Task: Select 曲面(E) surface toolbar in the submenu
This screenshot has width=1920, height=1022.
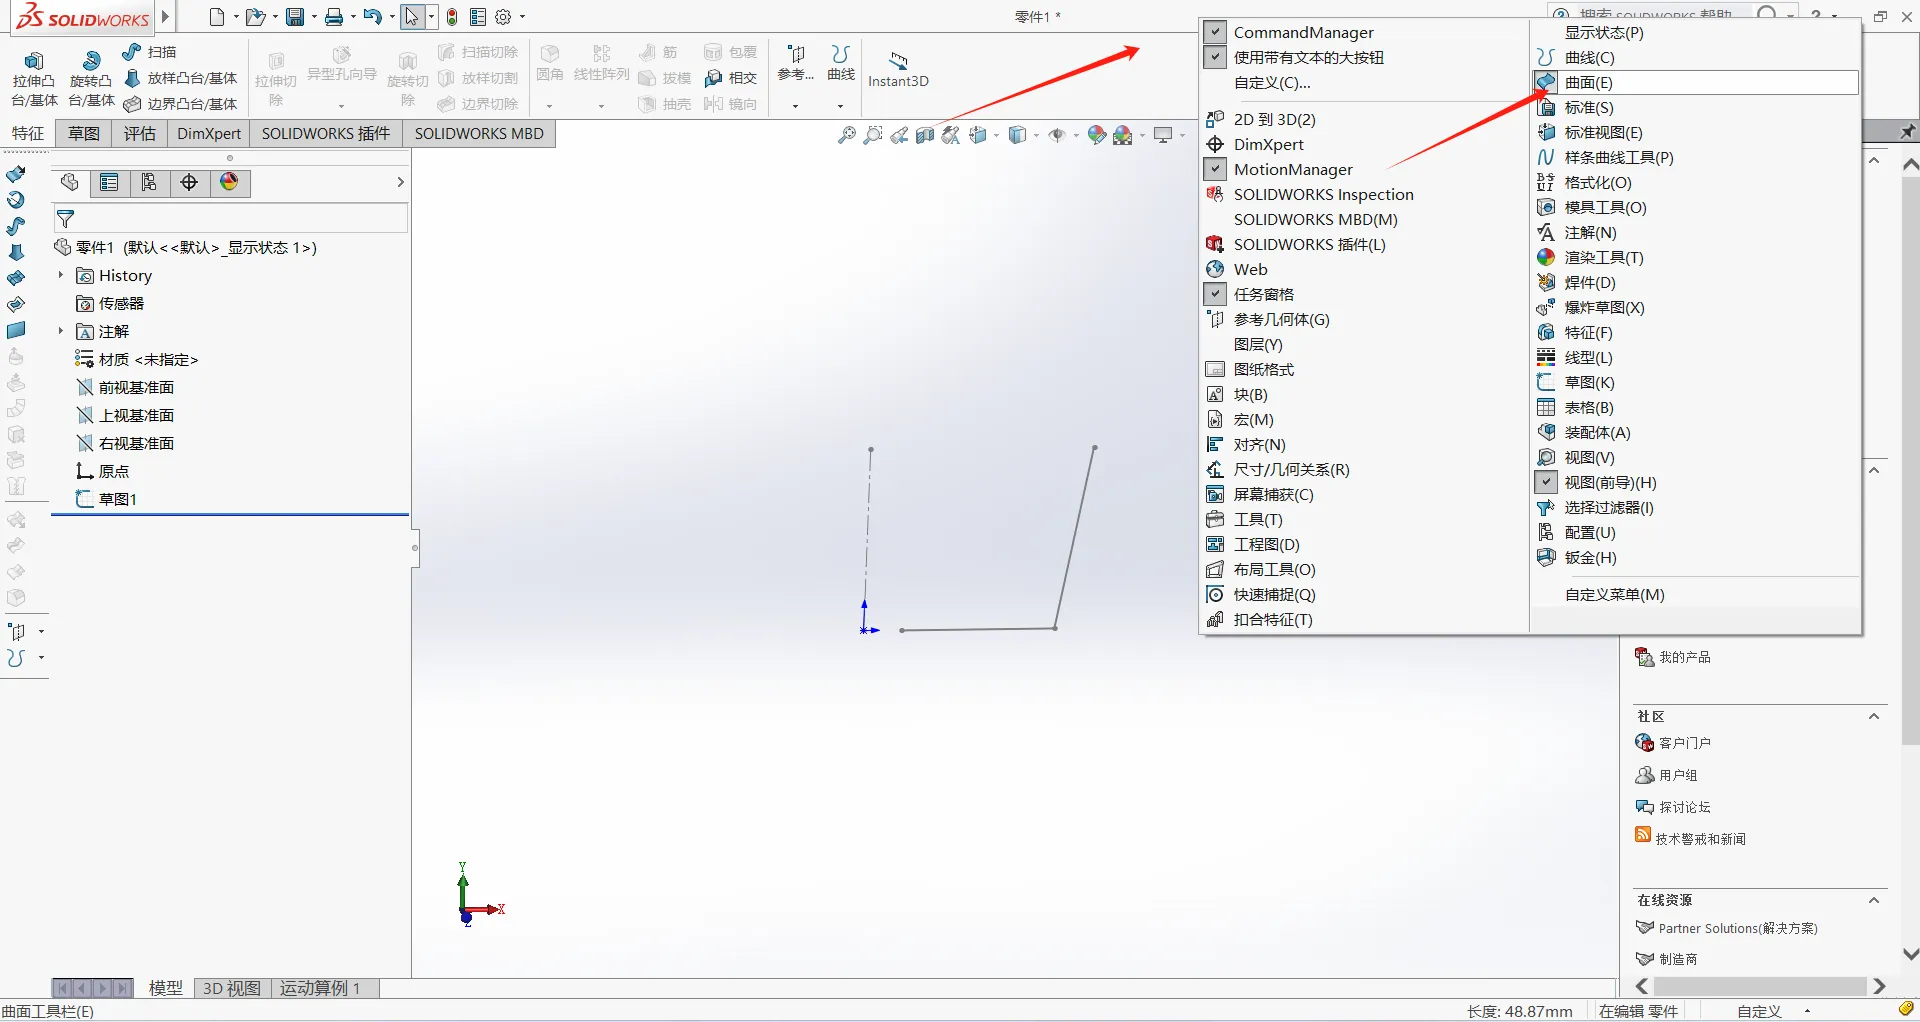Action: click(1696, 82)
